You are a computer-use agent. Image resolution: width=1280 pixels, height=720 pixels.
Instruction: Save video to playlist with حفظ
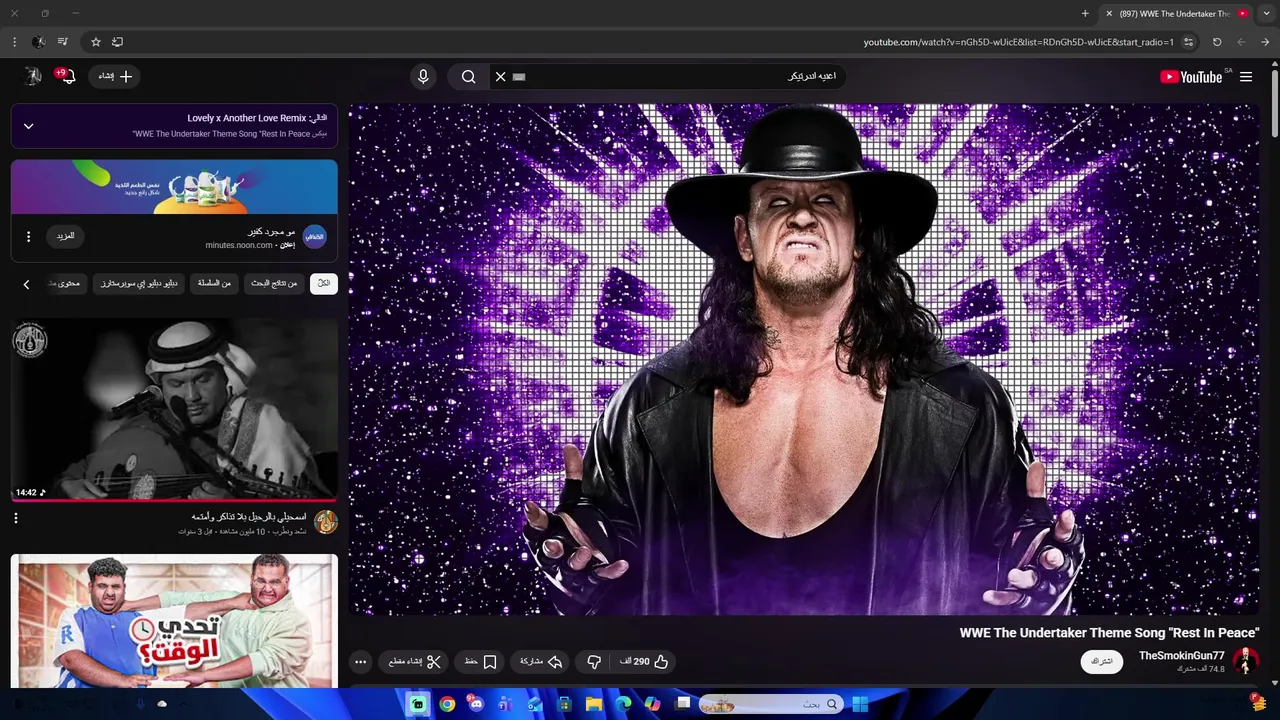[481, 662]
